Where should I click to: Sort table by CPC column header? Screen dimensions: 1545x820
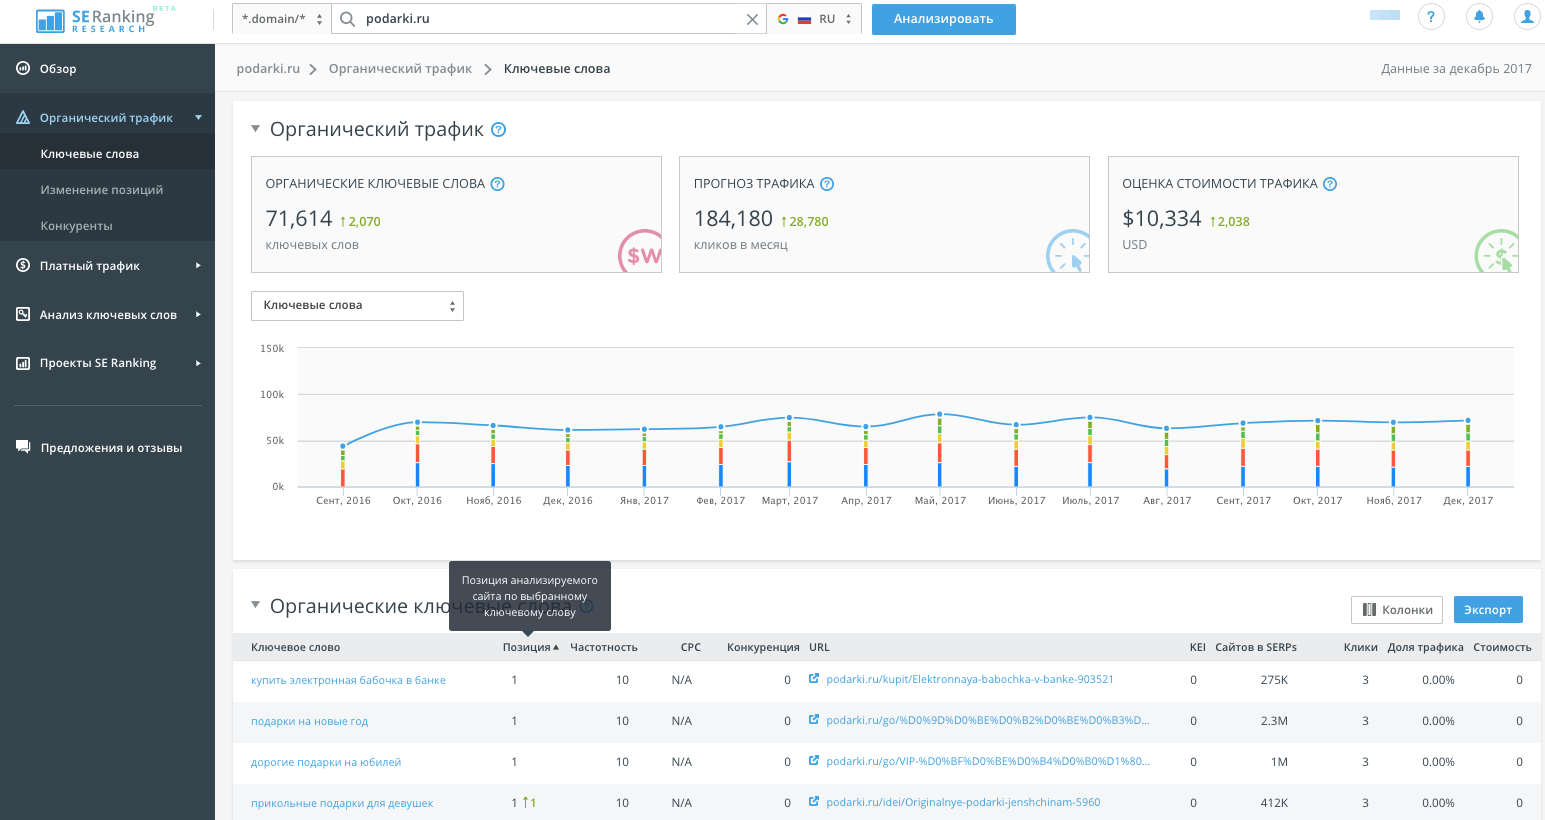point(691,647)
